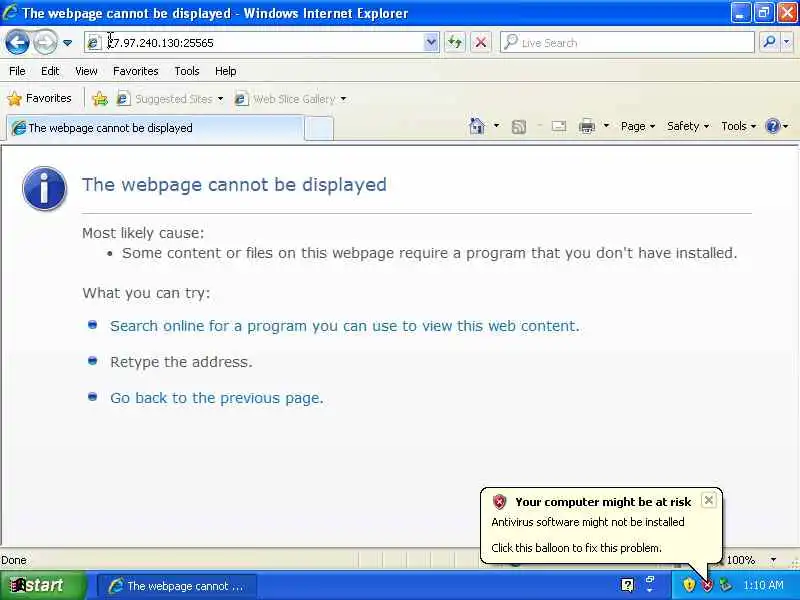
Task: Click the Favorites star button
Action: [40, 98]
